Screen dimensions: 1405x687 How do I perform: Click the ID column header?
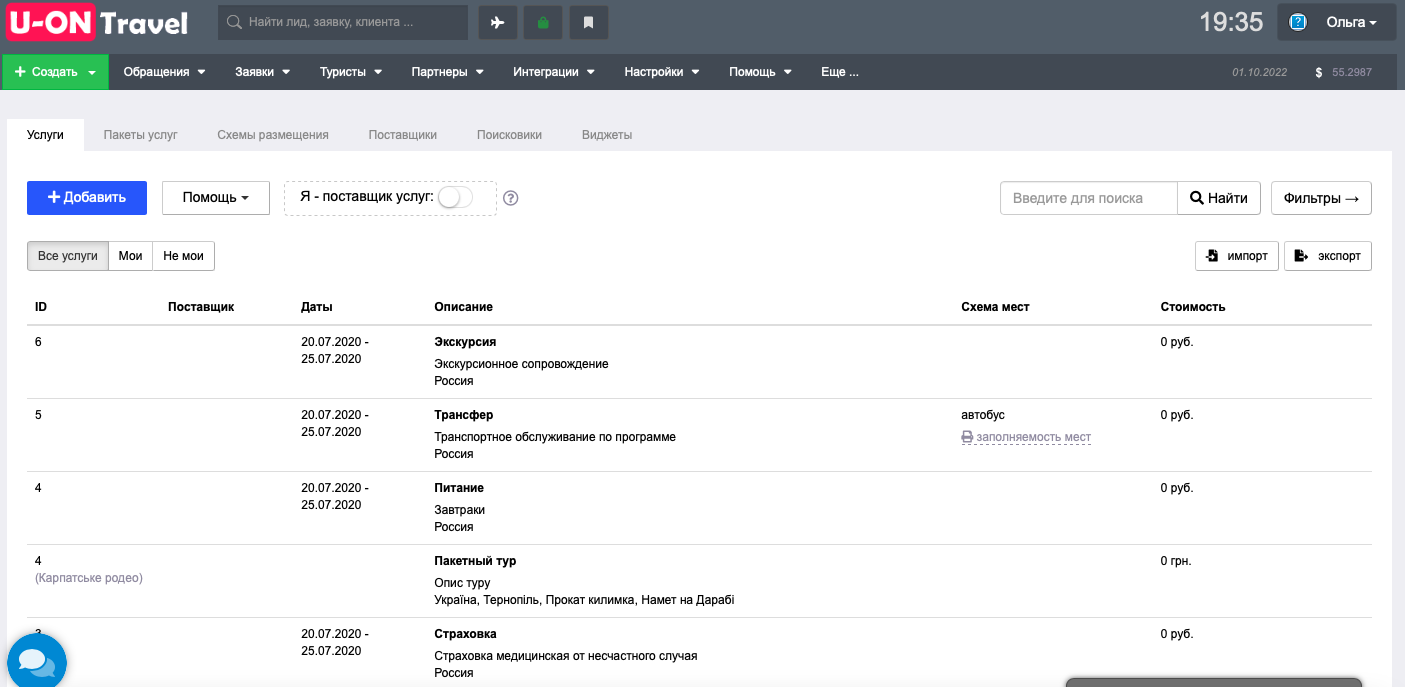coord(41,307)
